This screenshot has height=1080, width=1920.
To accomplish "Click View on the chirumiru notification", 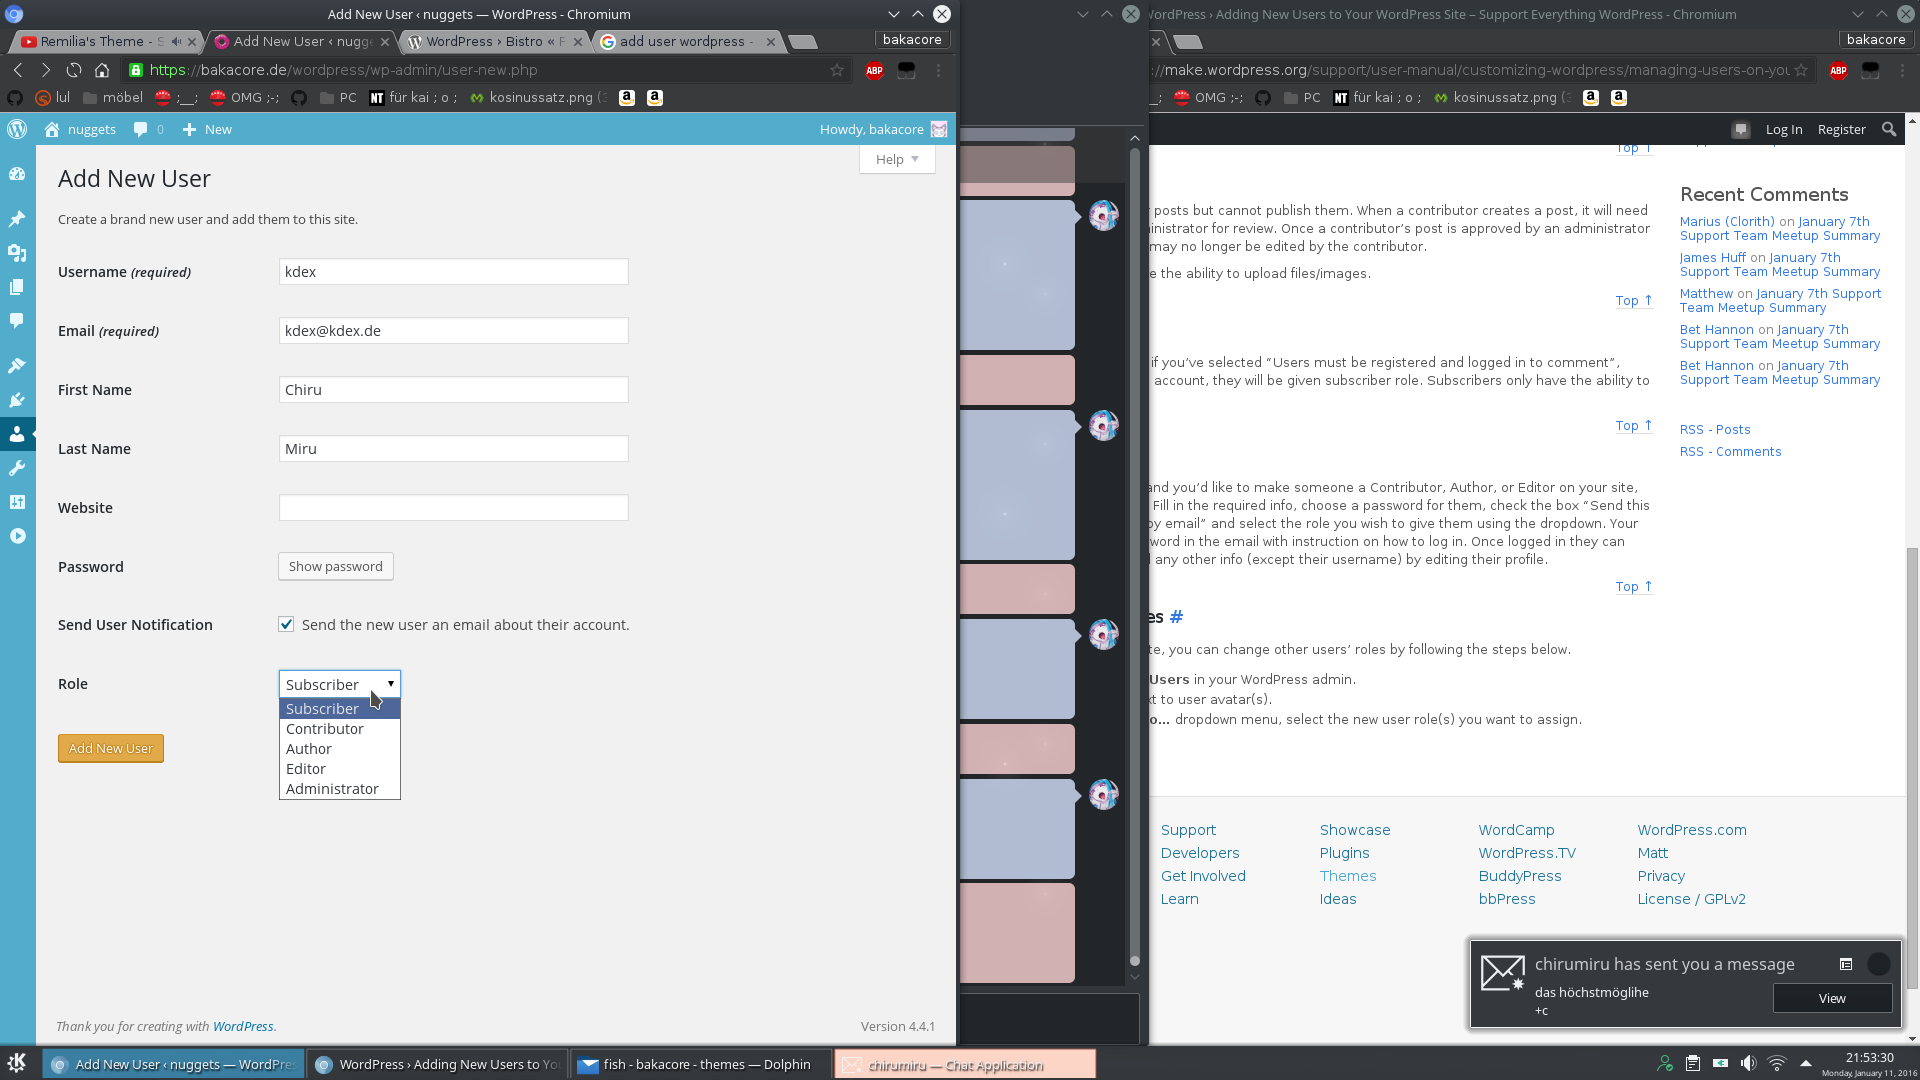I will point(1832,998).
